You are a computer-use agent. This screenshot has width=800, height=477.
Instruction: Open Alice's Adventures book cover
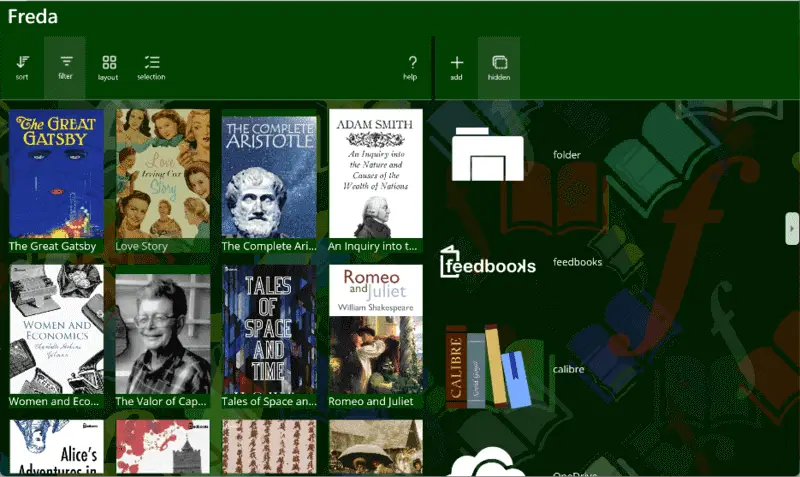[56, 447]
